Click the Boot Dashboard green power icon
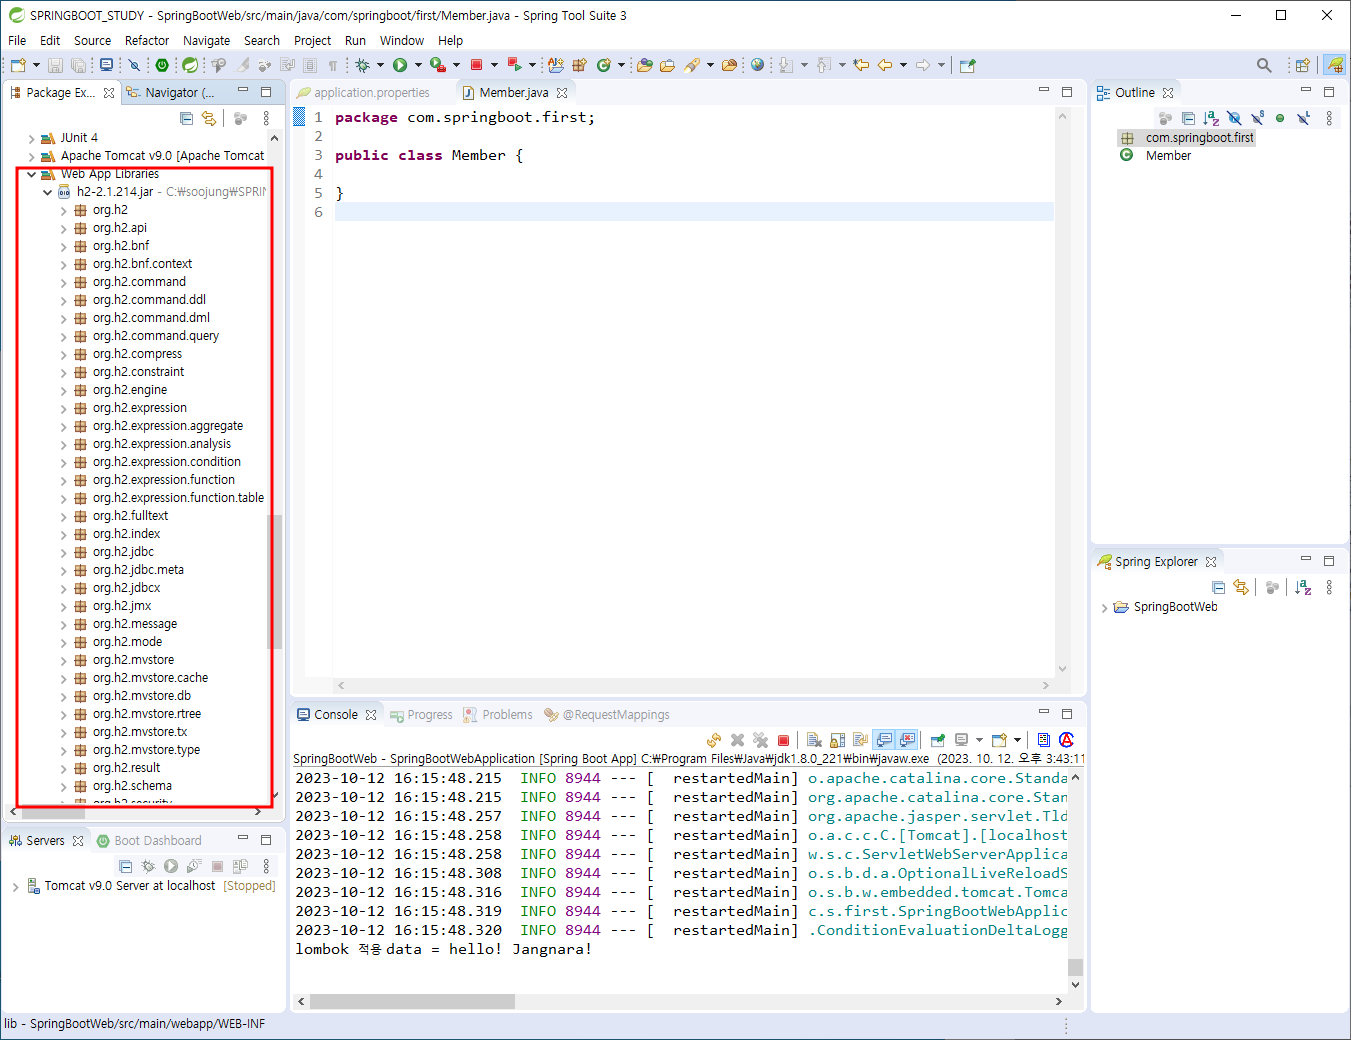This screenshot has width=1351, height=1040. (162, 65)
